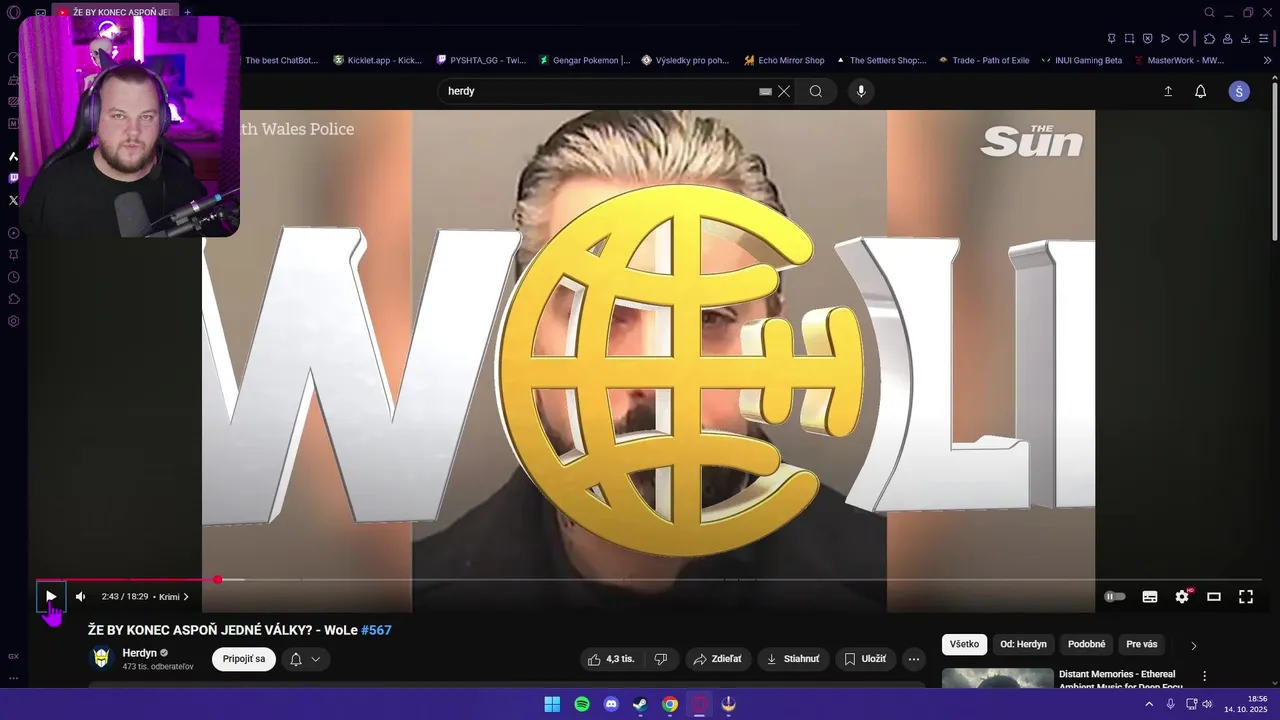Open notification bell dropdown for Herdyn
1280x720 pixels.
tap(305, 659)
